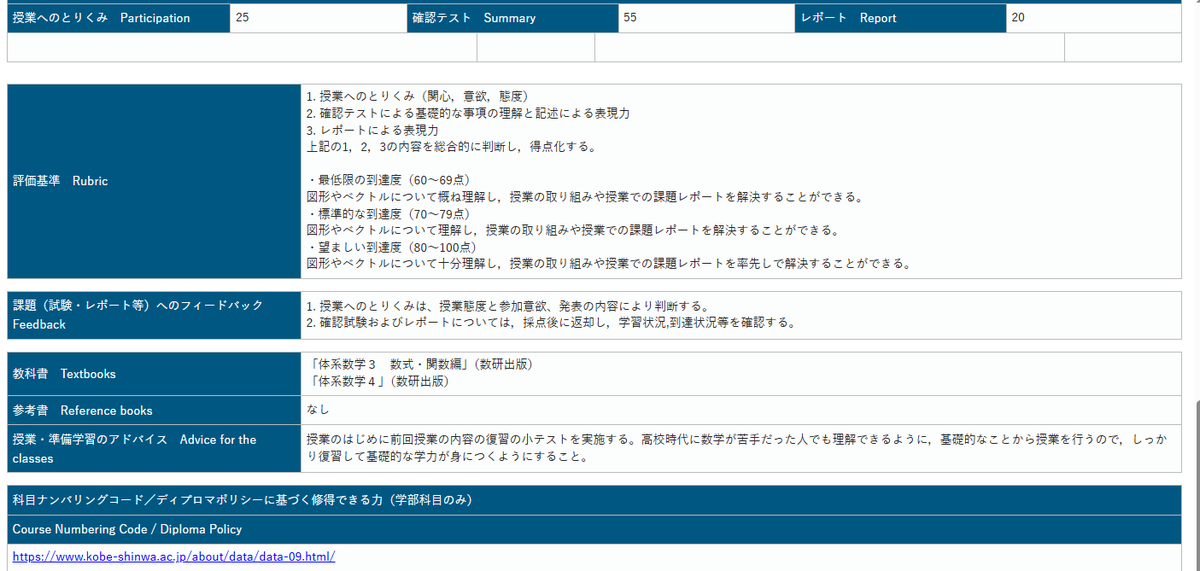Select the Participation score value 25
Viewport: 1200px width, 571px height.
coord(242,17)
